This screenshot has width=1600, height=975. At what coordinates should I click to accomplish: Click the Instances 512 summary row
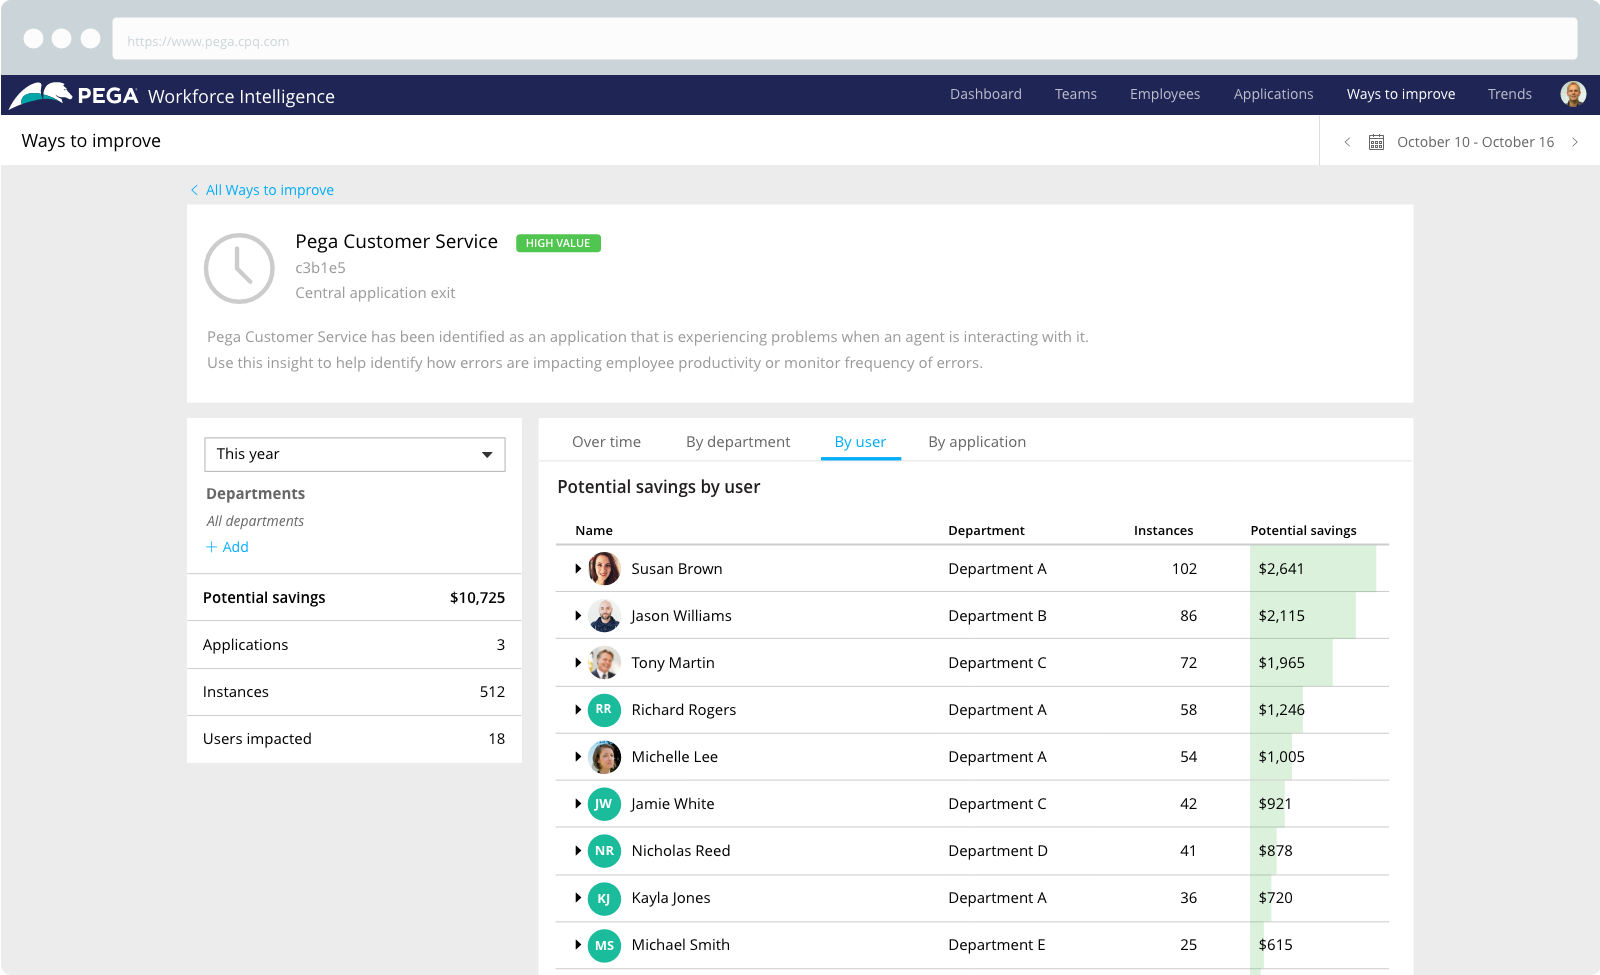pyautogui.click(x=354, y=692)
